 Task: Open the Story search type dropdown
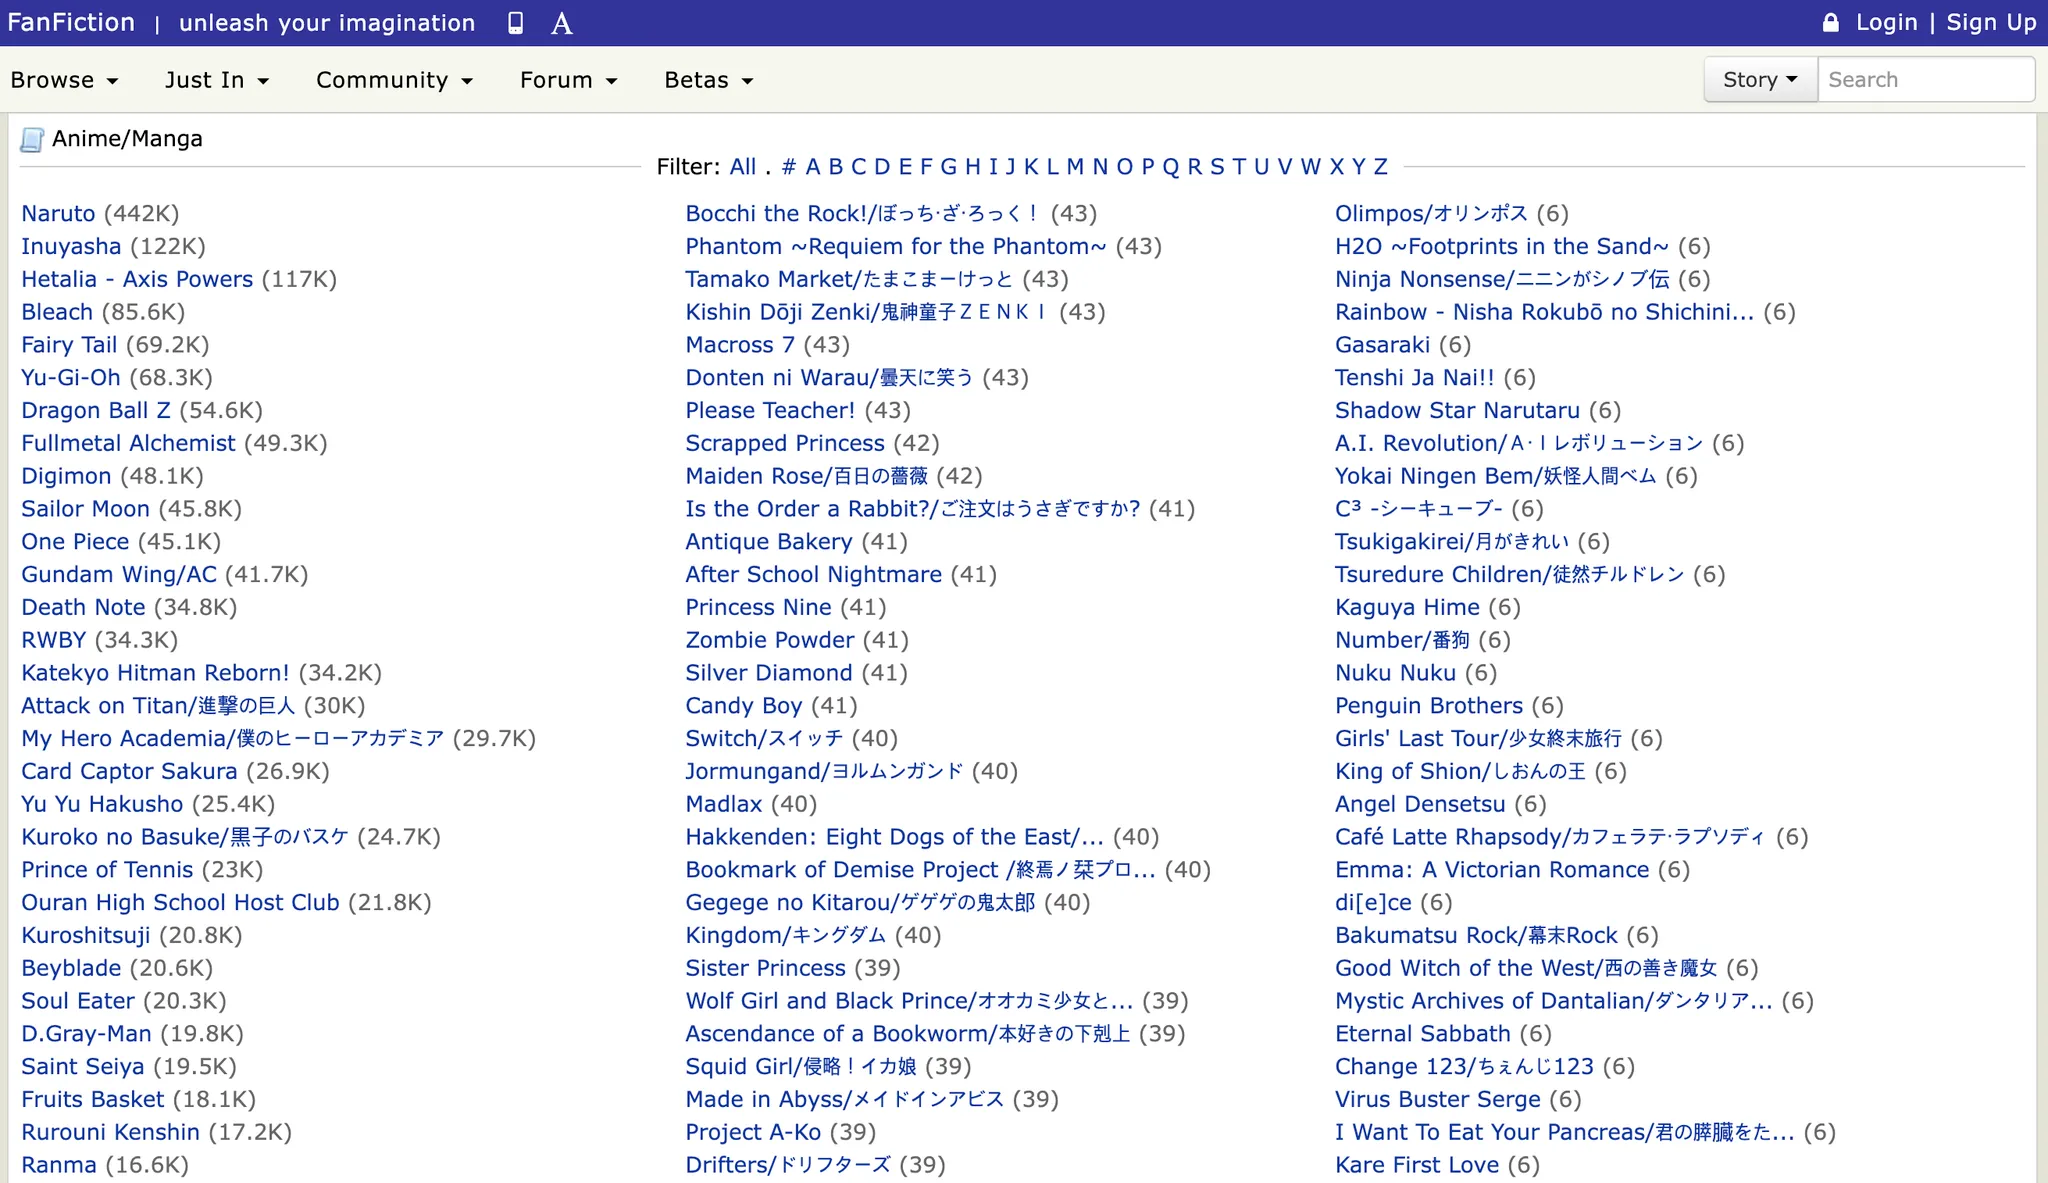point(1760,79)
